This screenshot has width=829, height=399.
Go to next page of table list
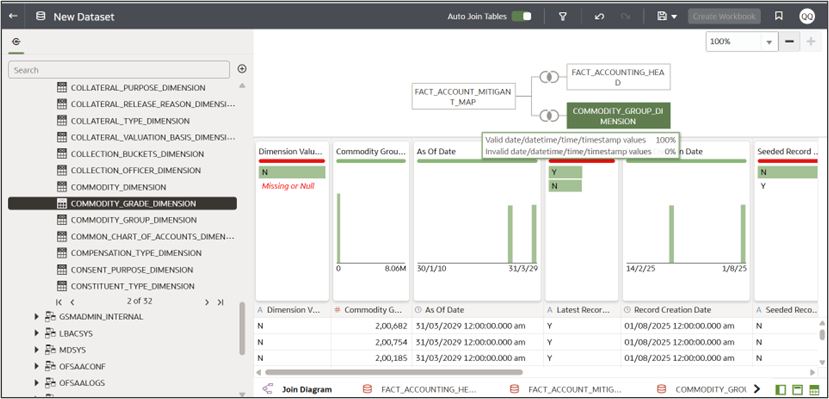[x=207, y=302]
